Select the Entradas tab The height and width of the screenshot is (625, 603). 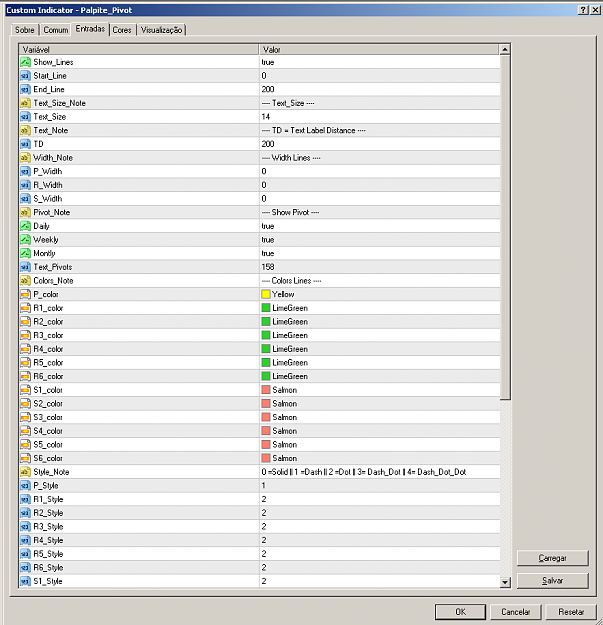coord(90,29)
